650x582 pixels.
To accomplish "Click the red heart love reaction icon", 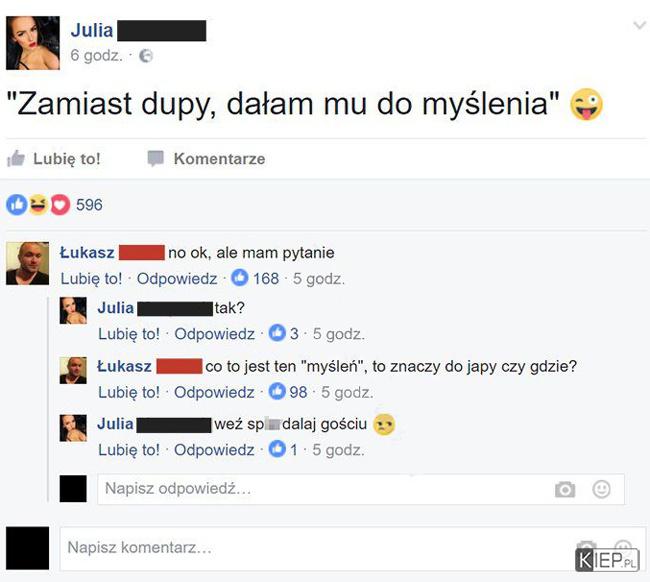I will pos(61,205).
